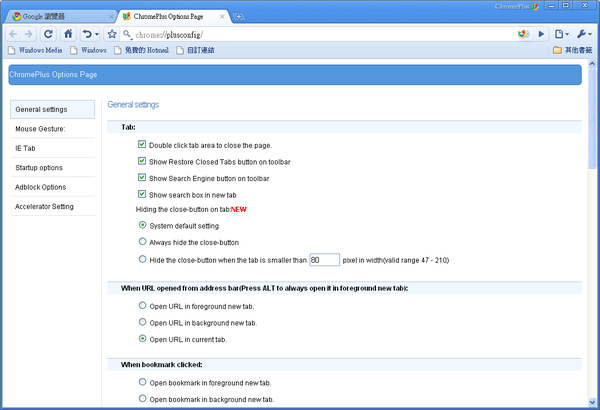This screenshot has width=600, height=410.
Task: Open dropdown next to Restore Closed Tabs
Action: [97, 34]
